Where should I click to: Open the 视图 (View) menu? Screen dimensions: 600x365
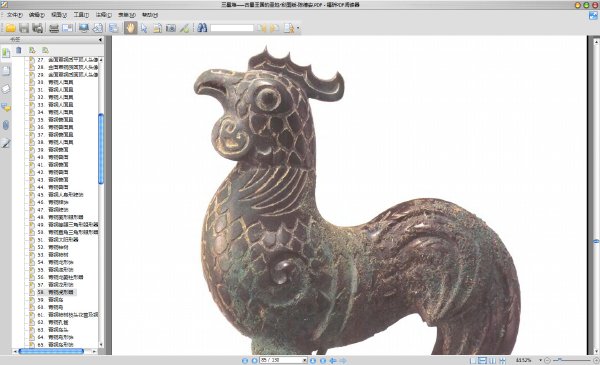tap(59, 15)
